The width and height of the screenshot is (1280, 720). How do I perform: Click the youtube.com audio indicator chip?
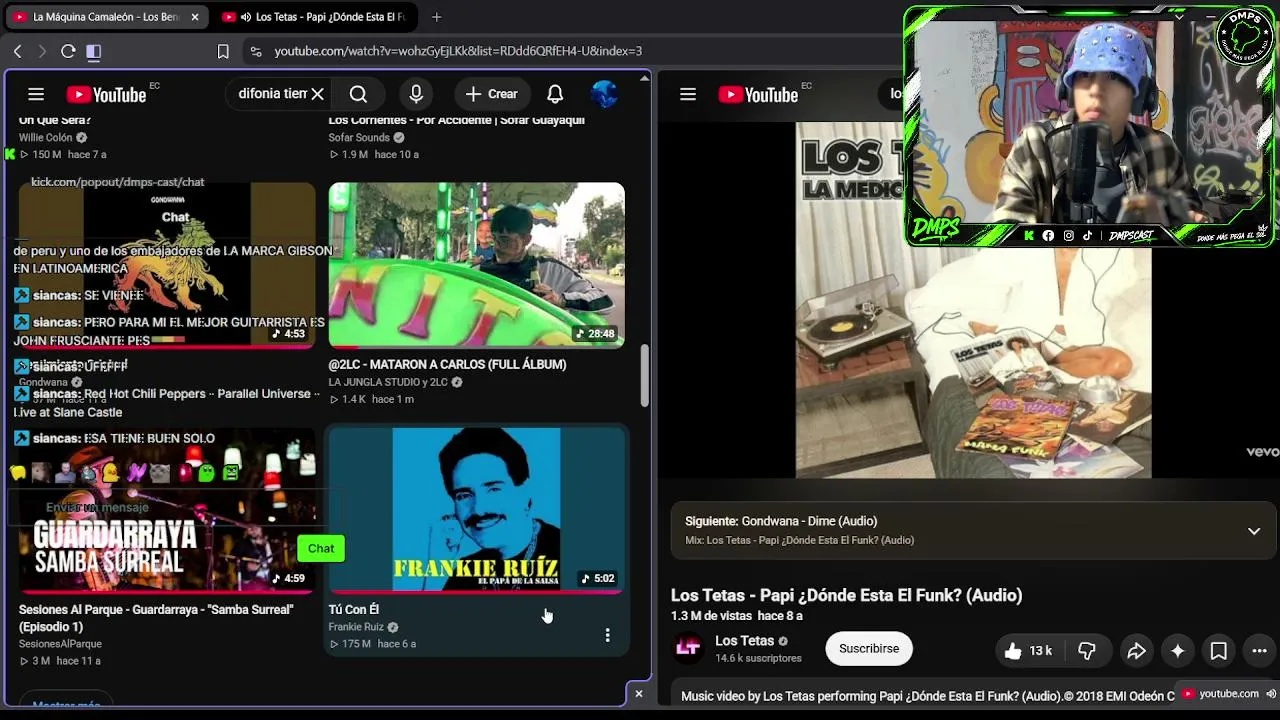pyautogui.click(x=1228, y=693)
